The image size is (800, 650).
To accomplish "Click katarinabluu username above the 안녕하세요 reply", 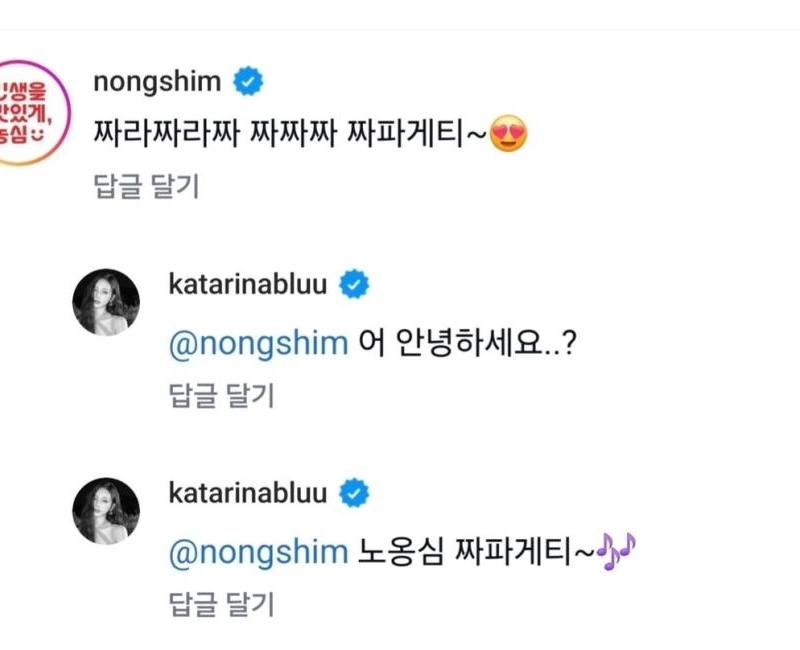I will [x=249, y=284].
